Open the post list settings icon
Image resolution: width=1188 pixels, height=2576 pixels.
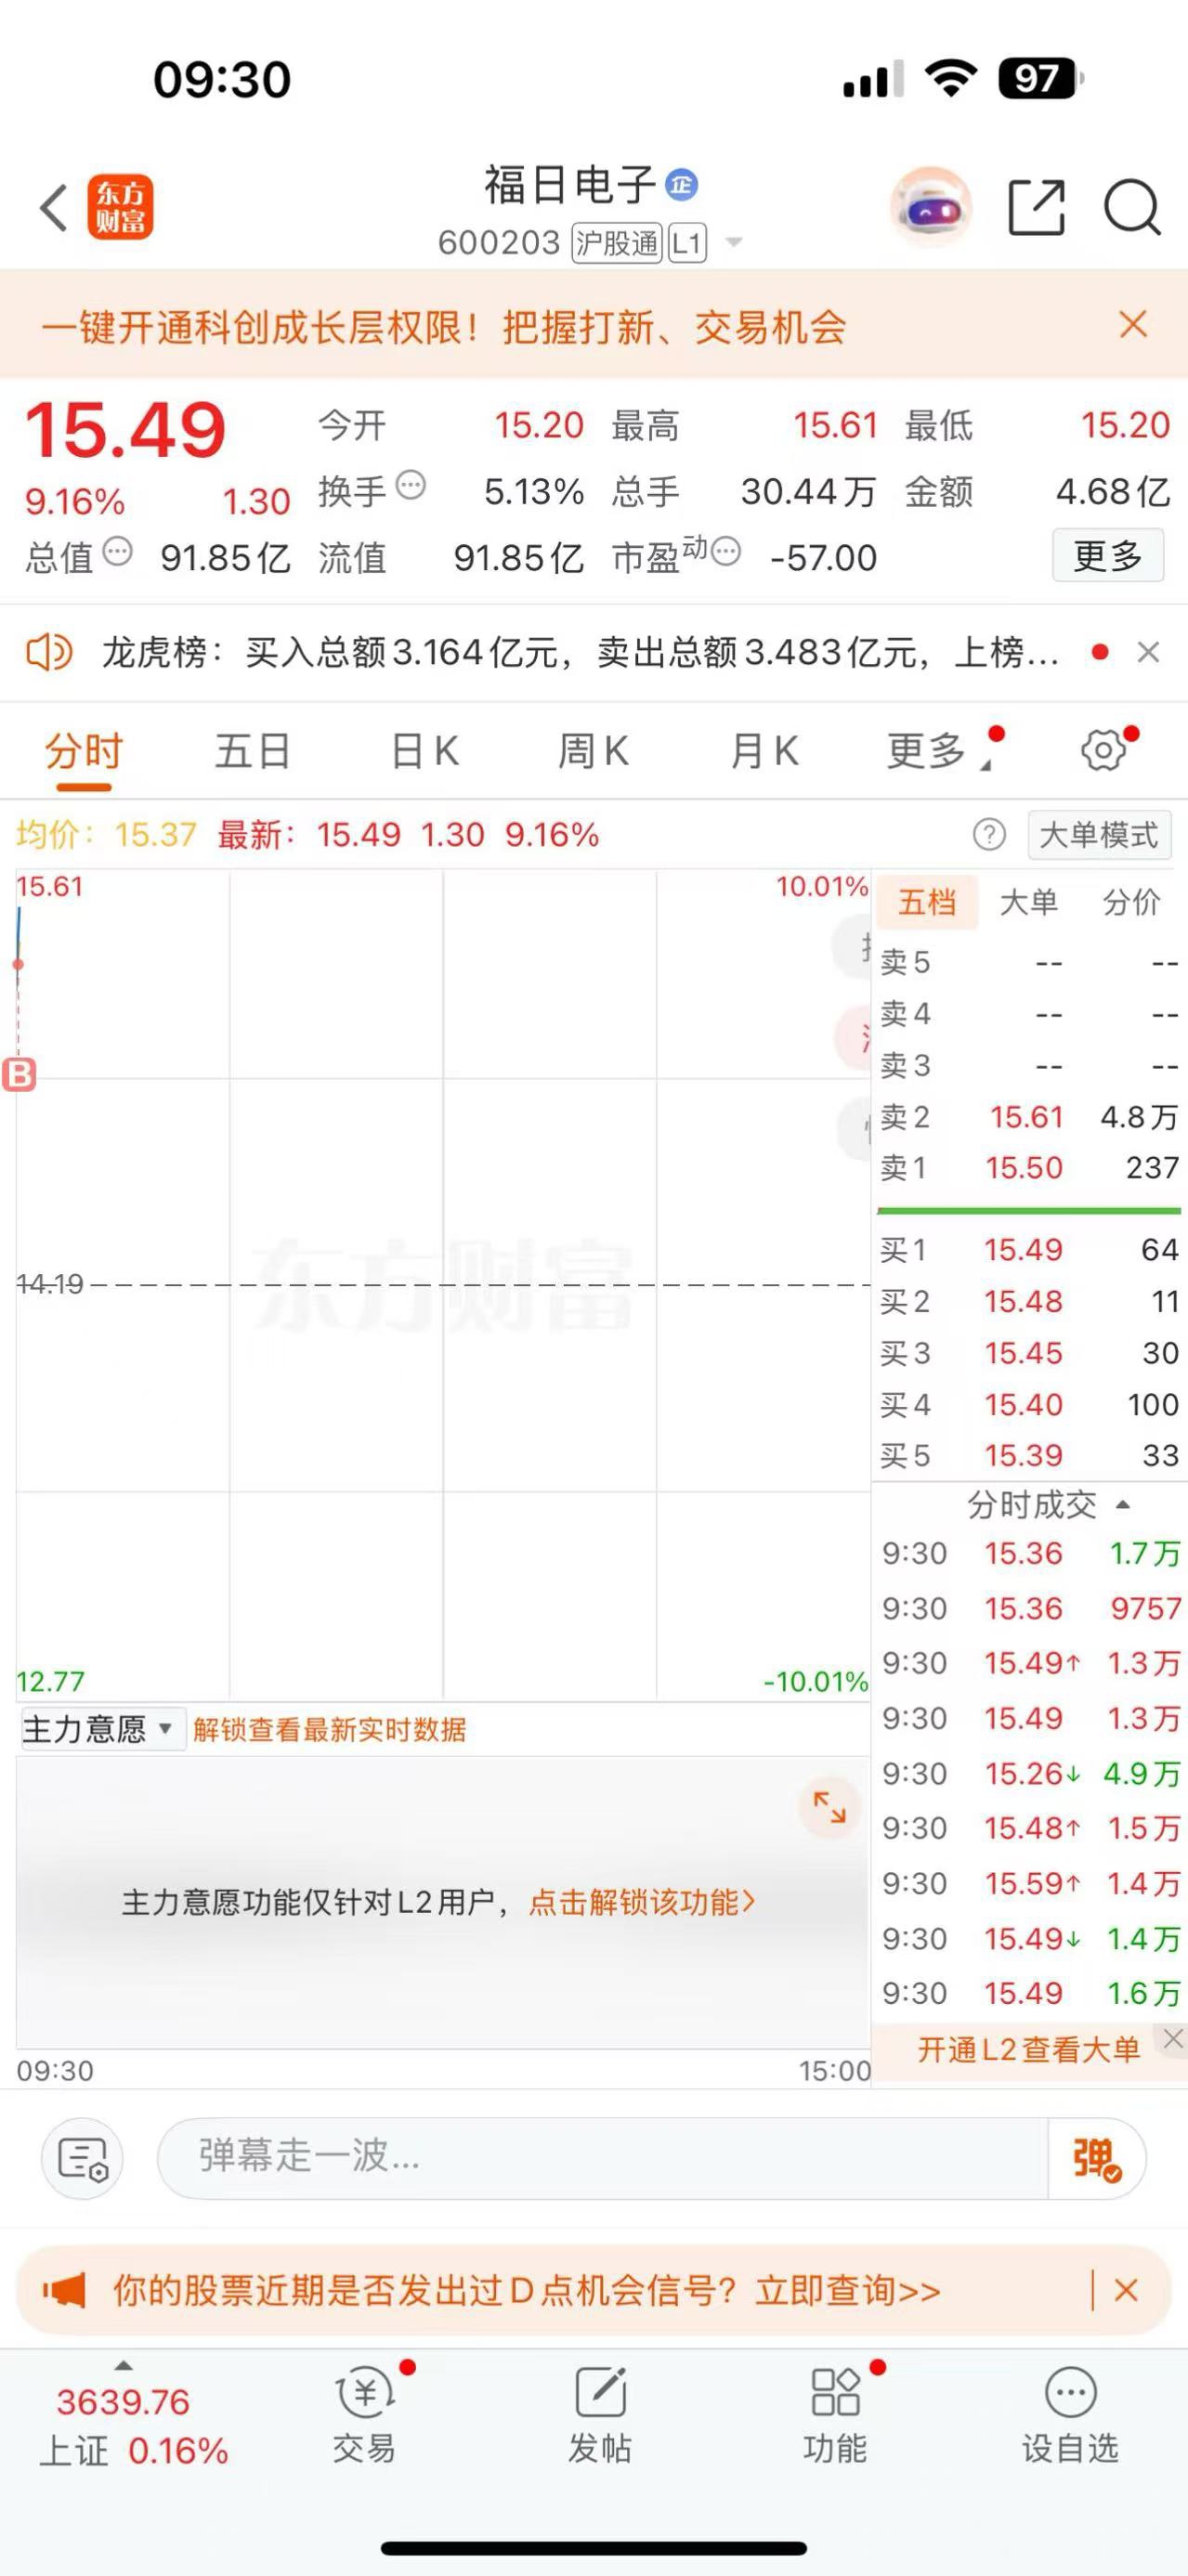point(83,2158)
